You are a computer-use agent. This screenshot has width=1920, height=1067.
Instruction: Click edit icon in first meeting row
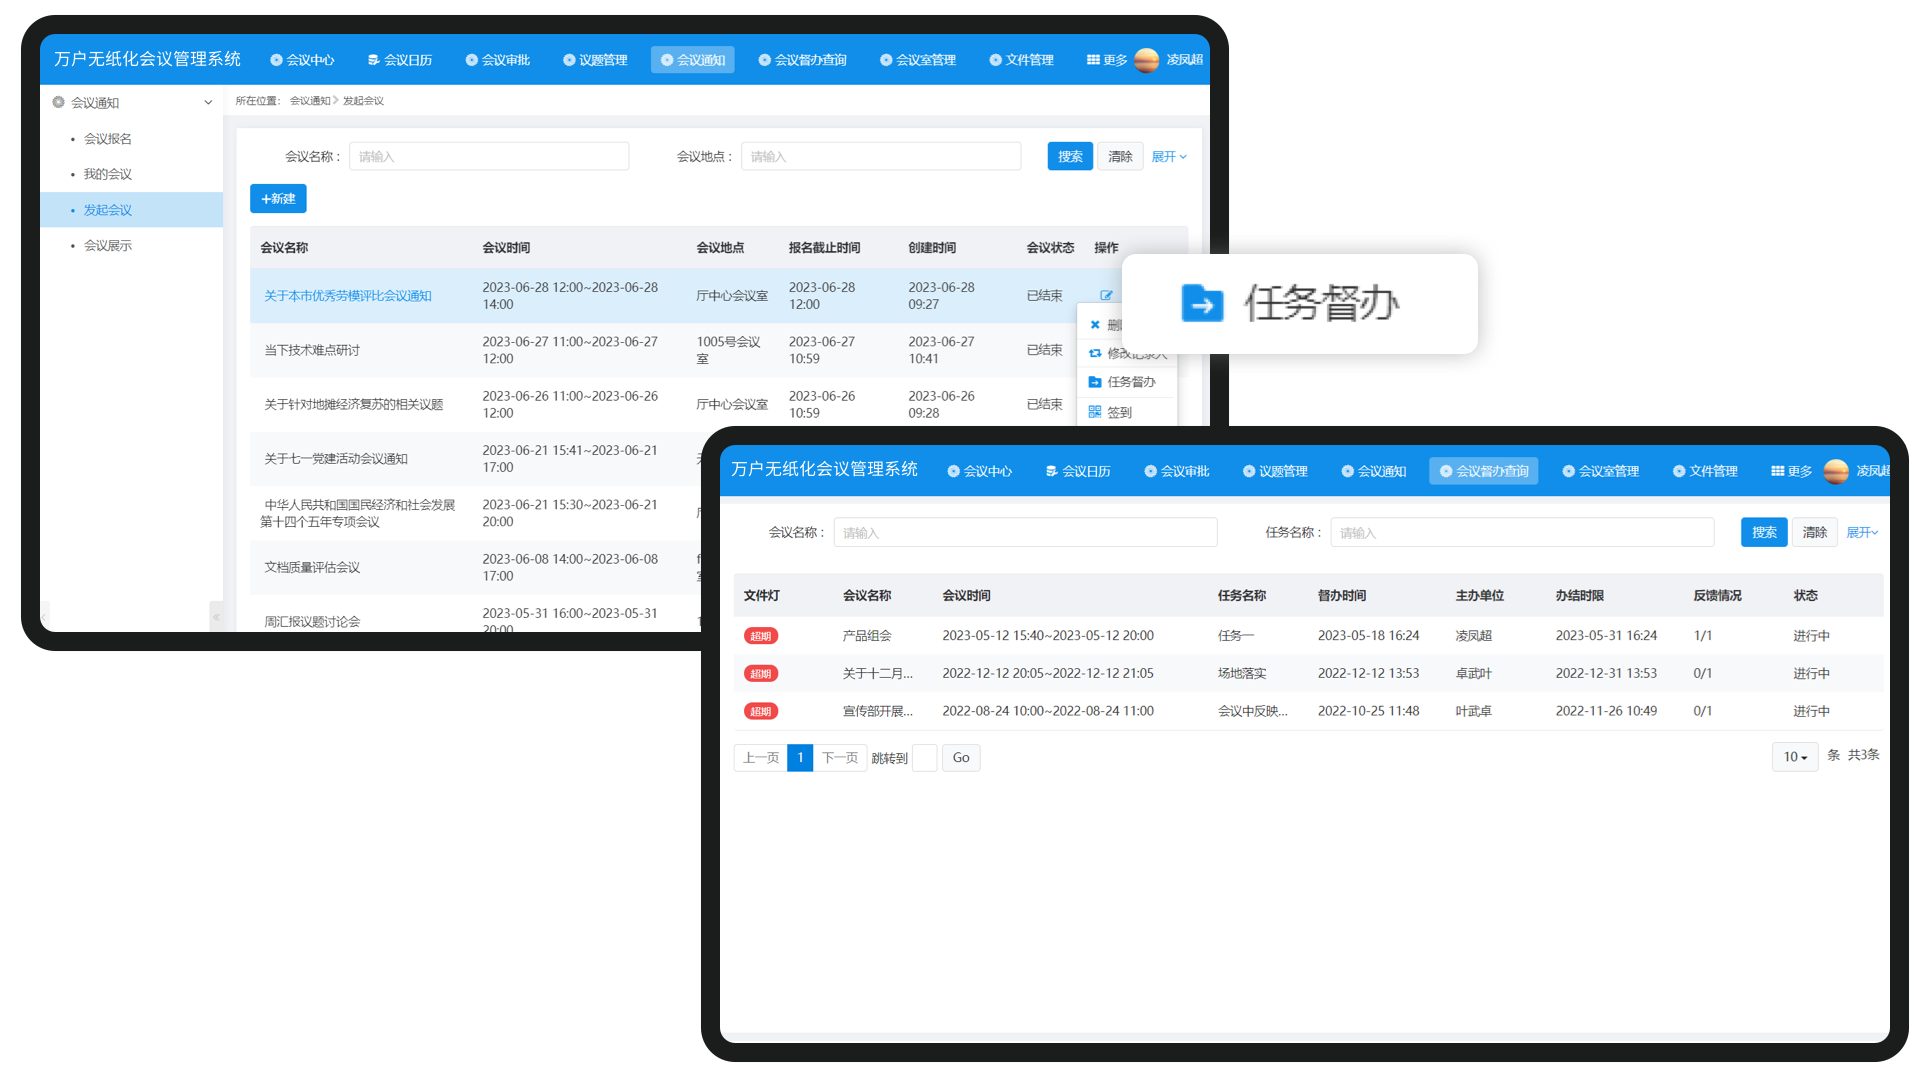(1106, 295)
